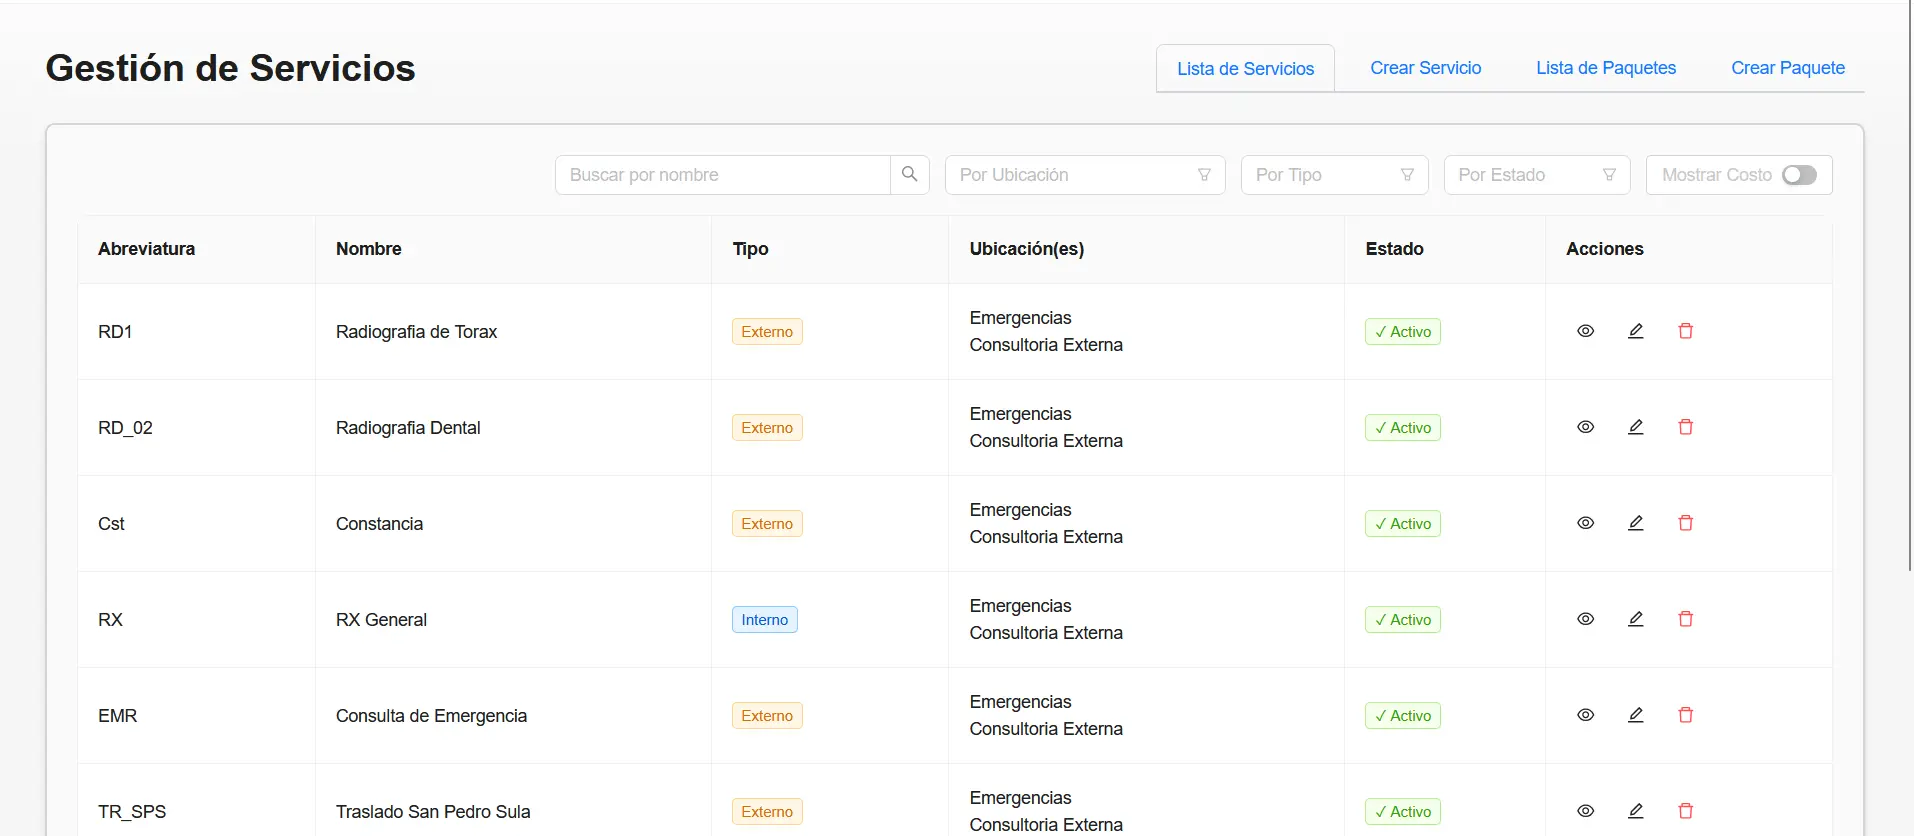The image size is (1914, 836).
Task: Click the search magnifier icon button
Action: point(909,175)
